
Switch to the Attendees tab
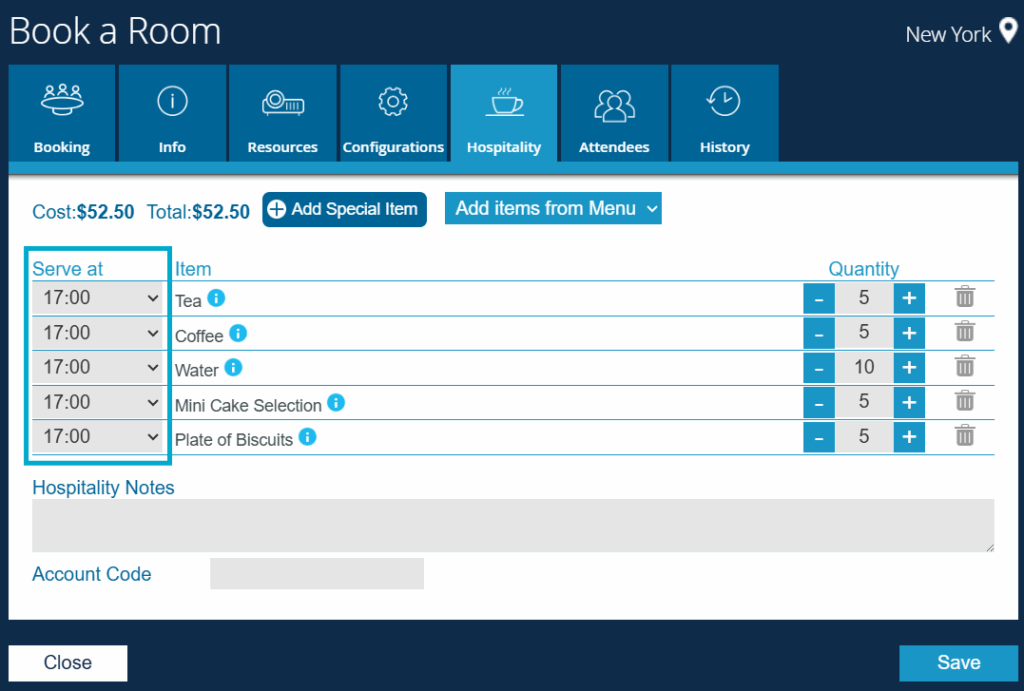pos(614,113)
